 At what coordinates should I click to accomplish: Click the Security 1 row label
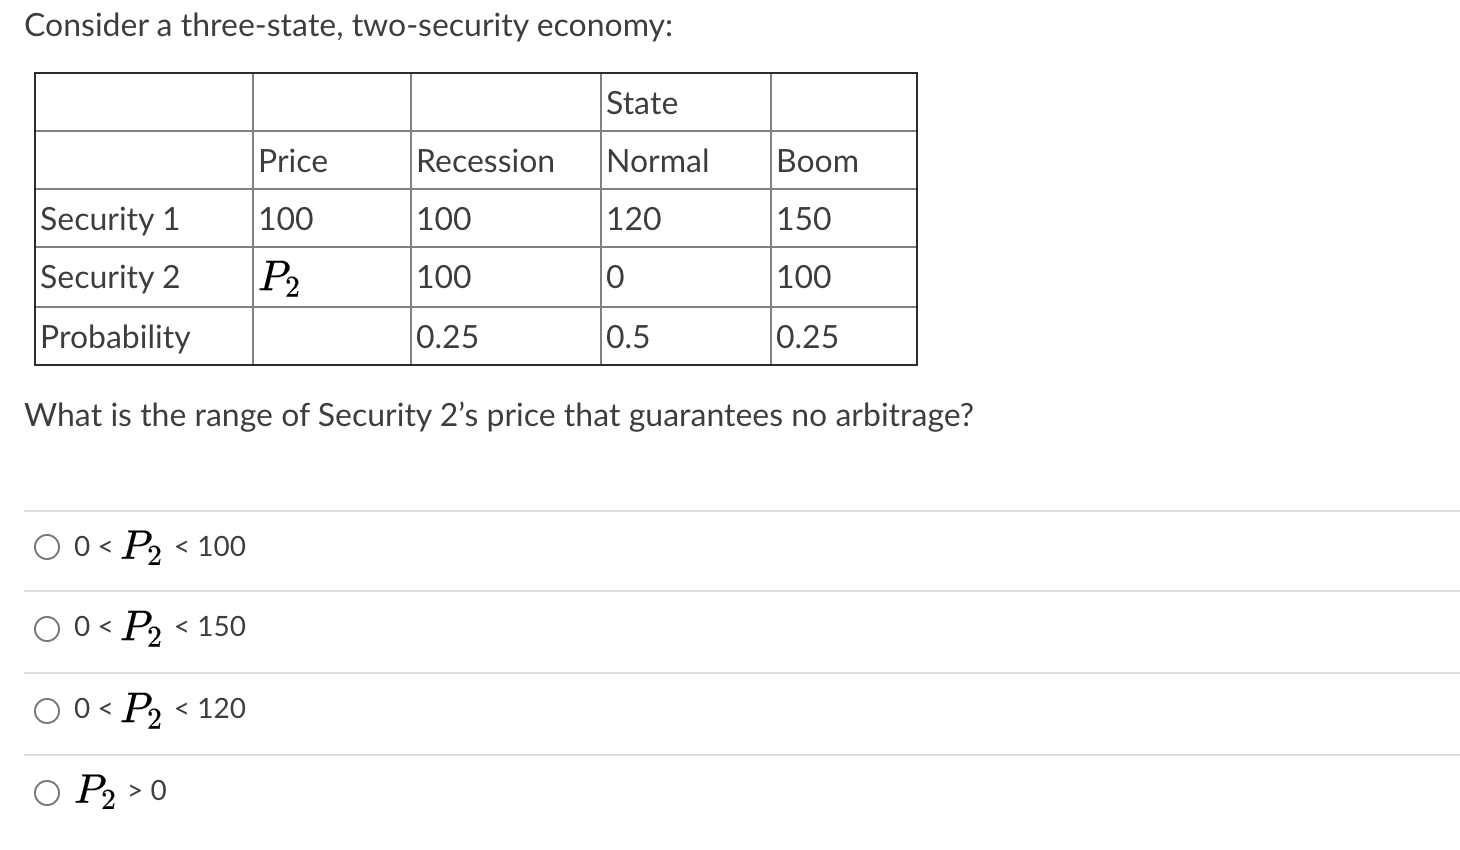109,219
